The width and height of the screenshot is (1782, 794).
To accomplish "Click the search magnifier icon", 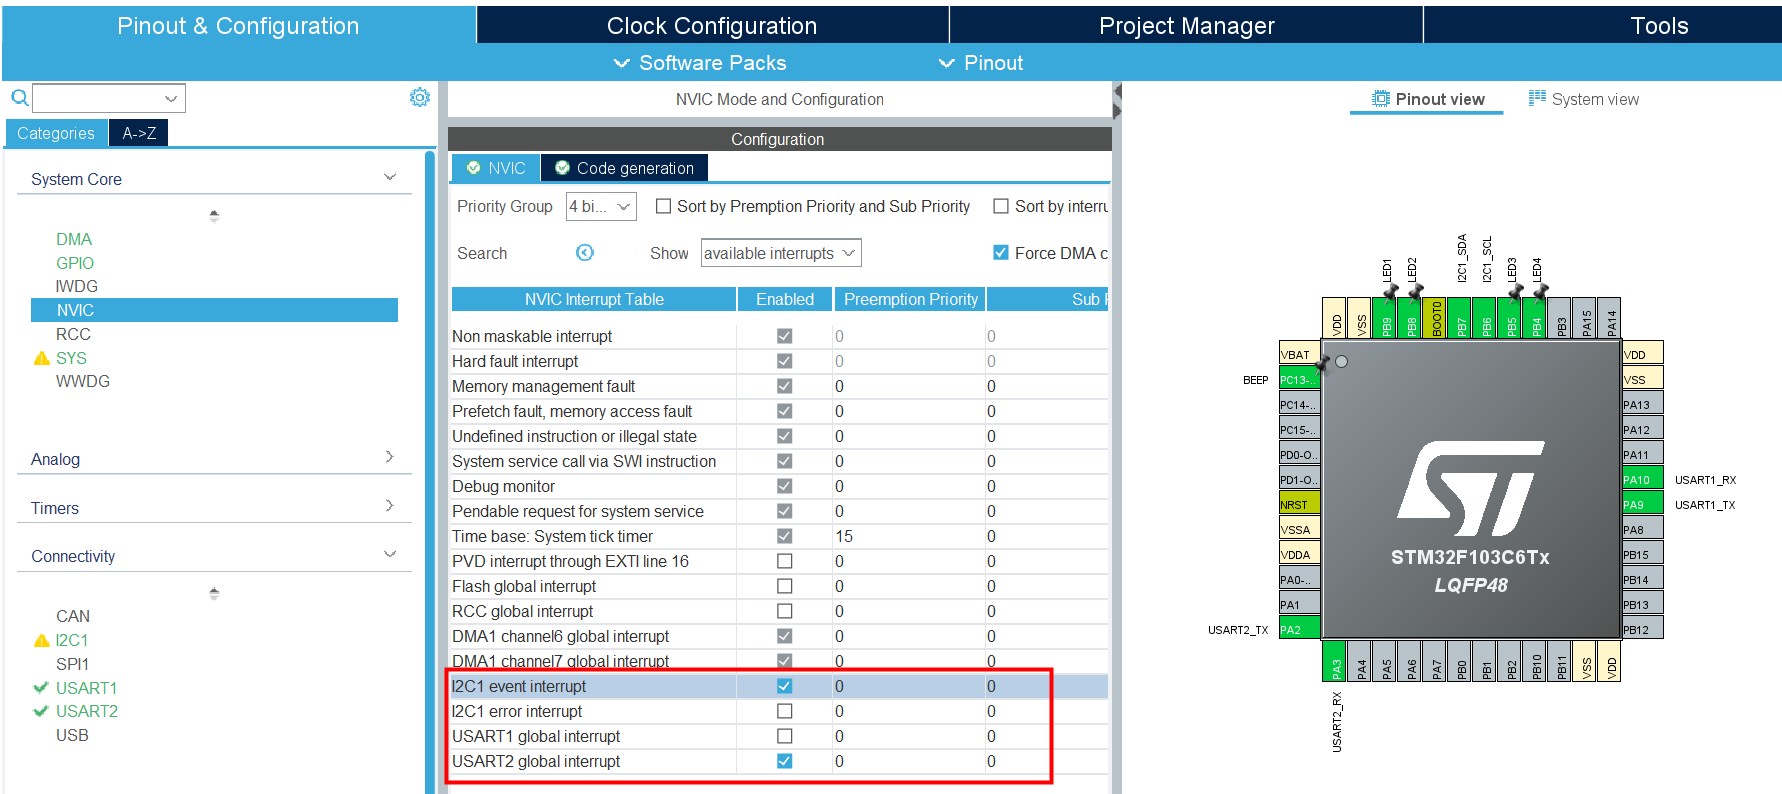I will [19, 98].
